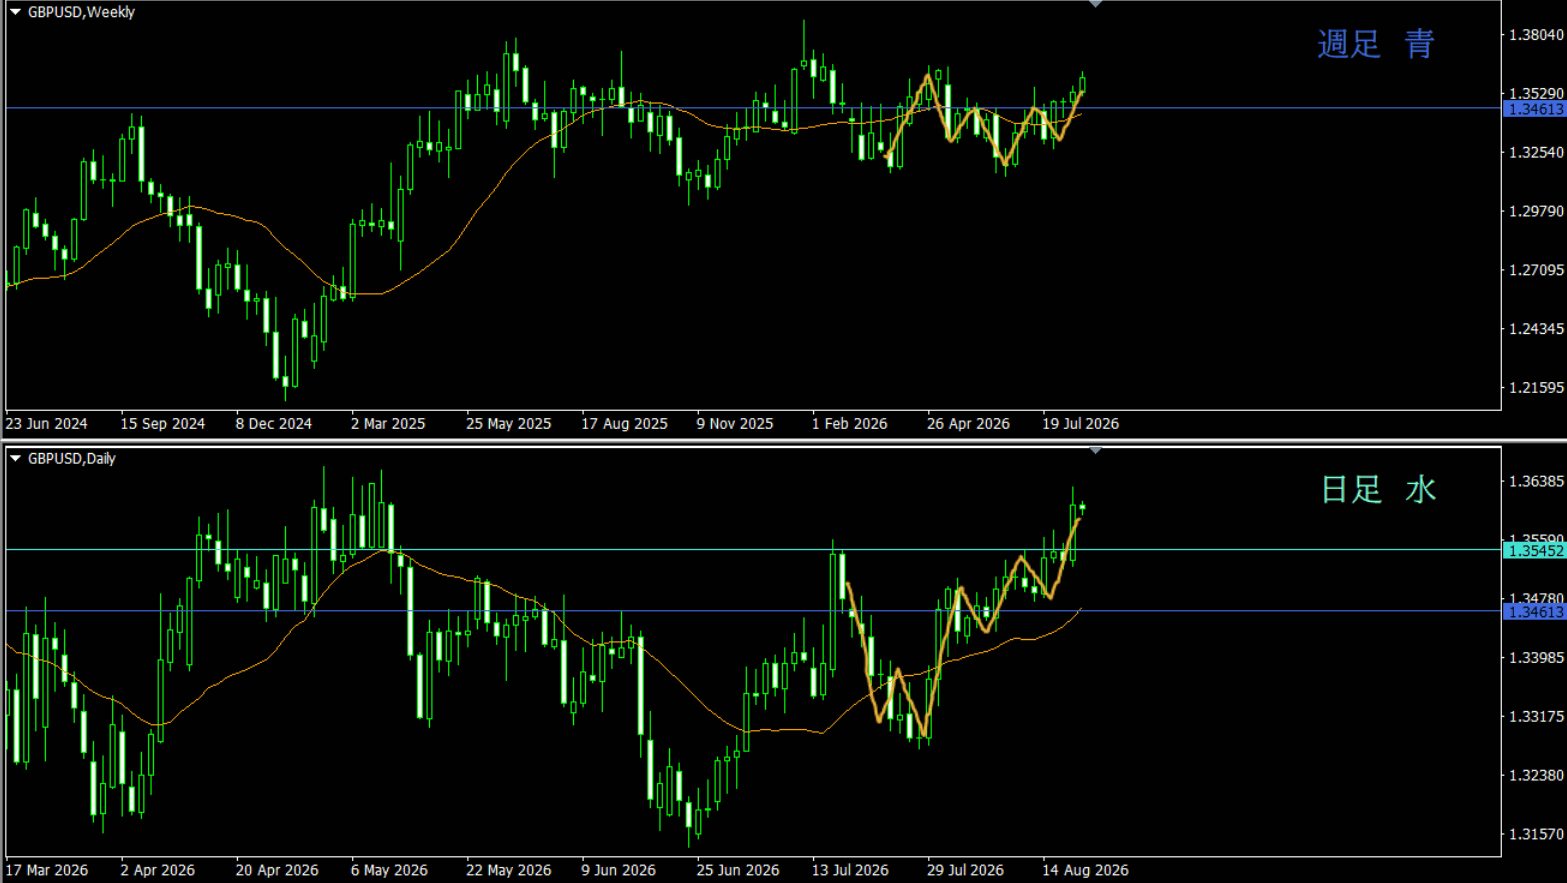This screenshot has height=883, width=1567.
Task: Click the 1.33985 price scale value
Action: pos(1536,658)
